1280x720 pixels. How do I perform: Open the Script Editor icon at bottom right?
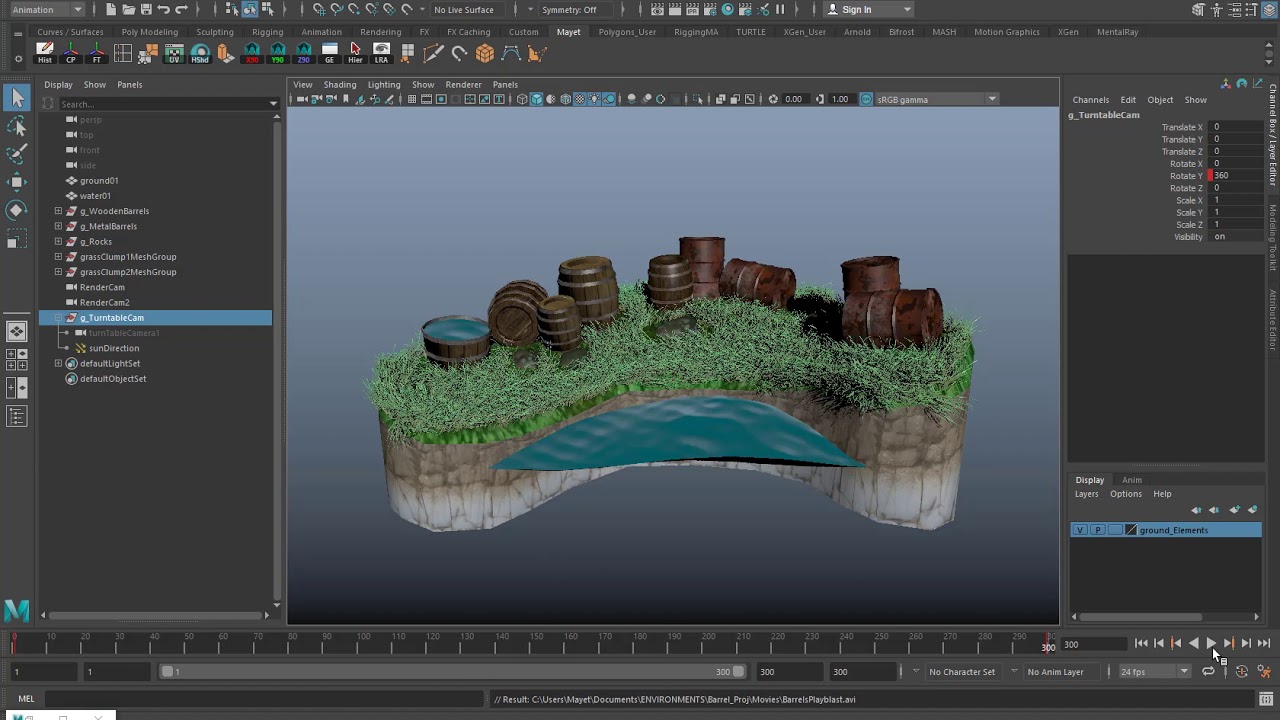click(x=1266, y=699)
